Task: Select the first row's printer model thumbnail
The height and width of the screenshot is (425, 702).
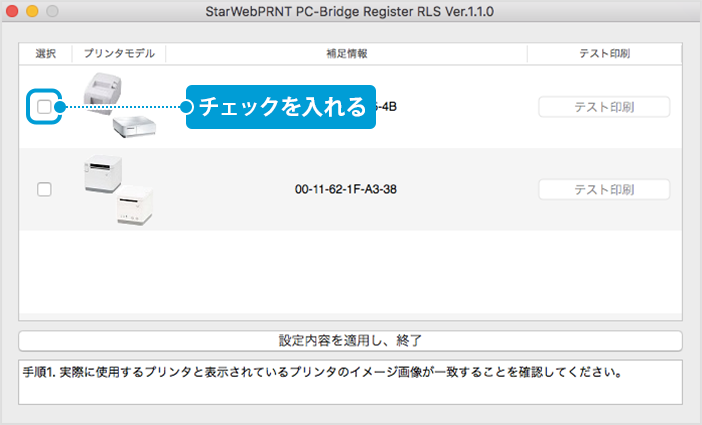Action: 120,105
